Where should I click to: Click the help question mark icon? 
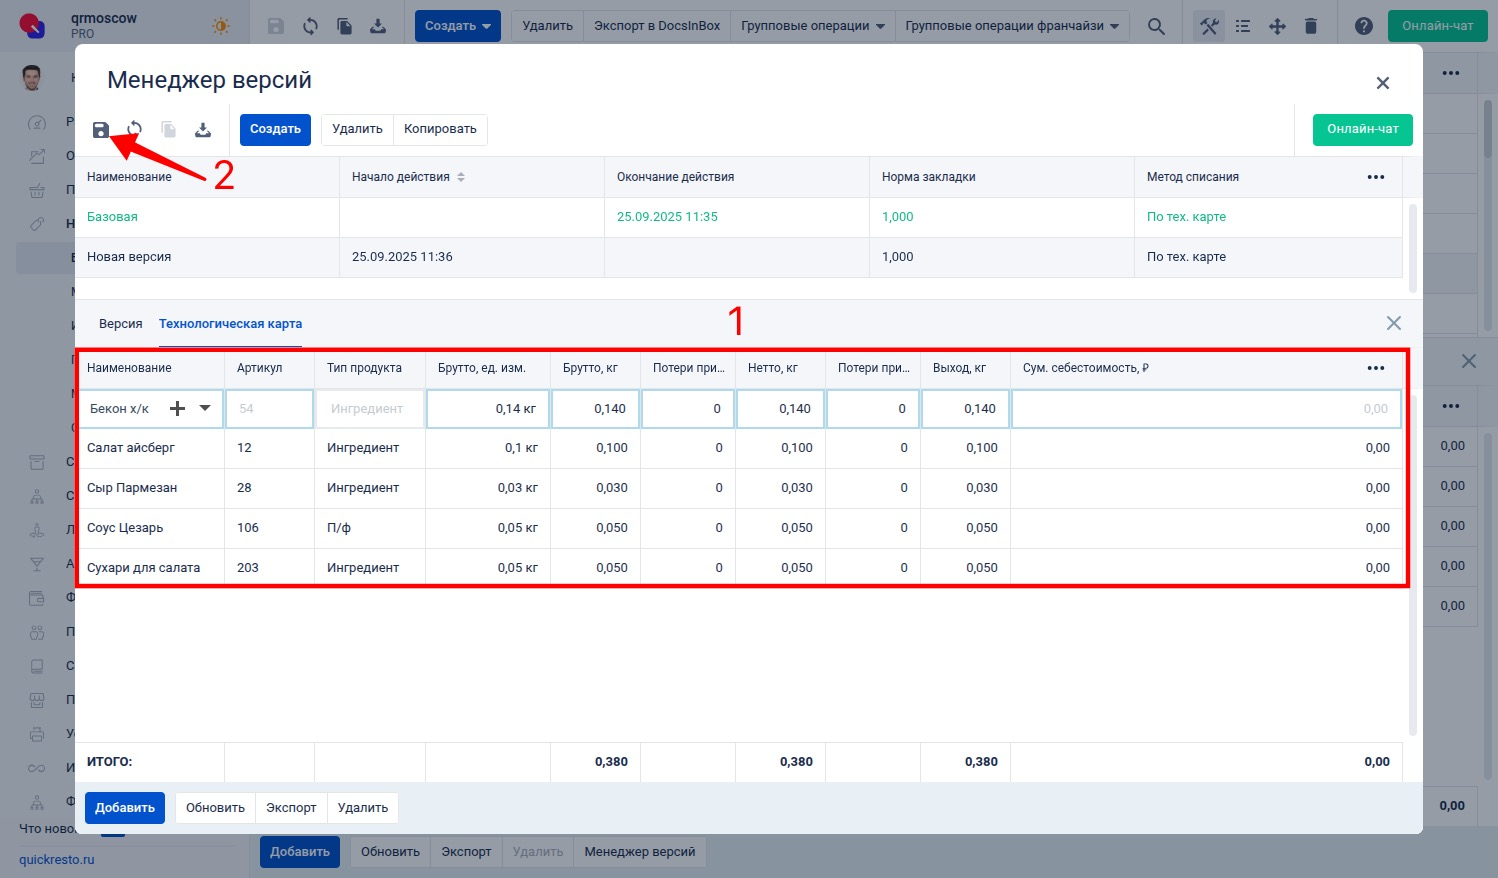(x=1364, y=26)
